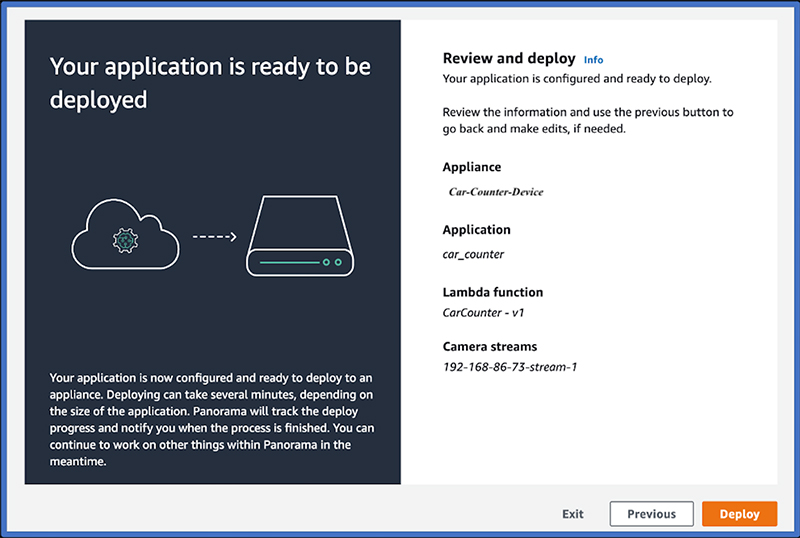Click the Camera streams section label

pyautogui.click(x=490, y=347)
